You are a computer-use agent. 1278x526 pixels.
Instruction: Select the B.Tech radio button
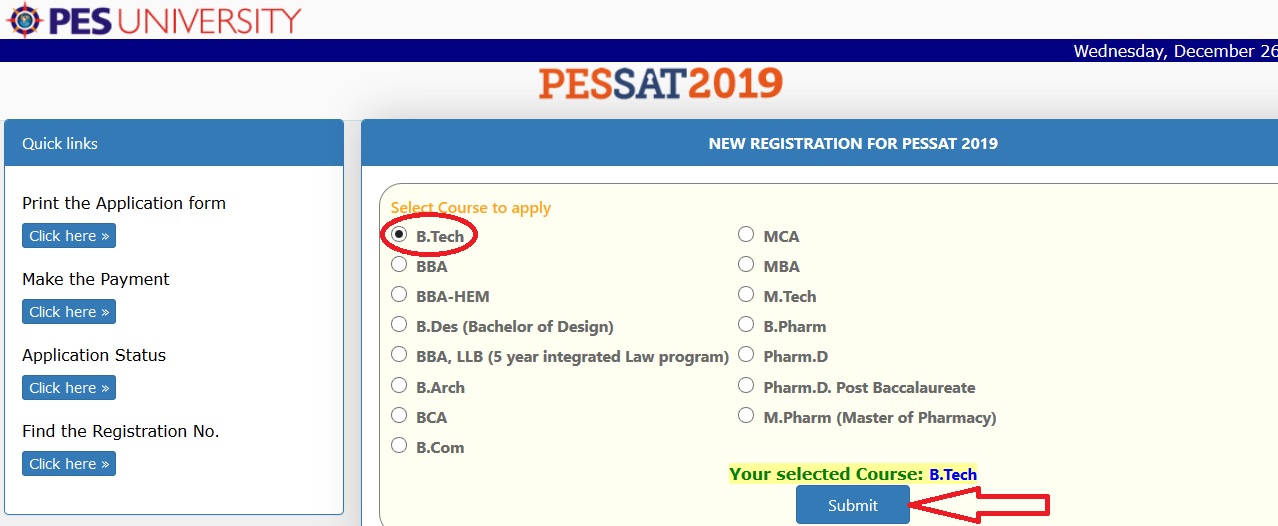coord(399,235)
